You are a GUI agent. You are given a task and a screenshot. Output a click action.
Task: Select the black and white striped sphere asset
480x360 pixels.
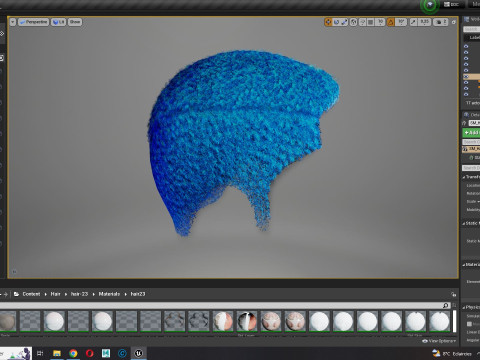point(247,321)
